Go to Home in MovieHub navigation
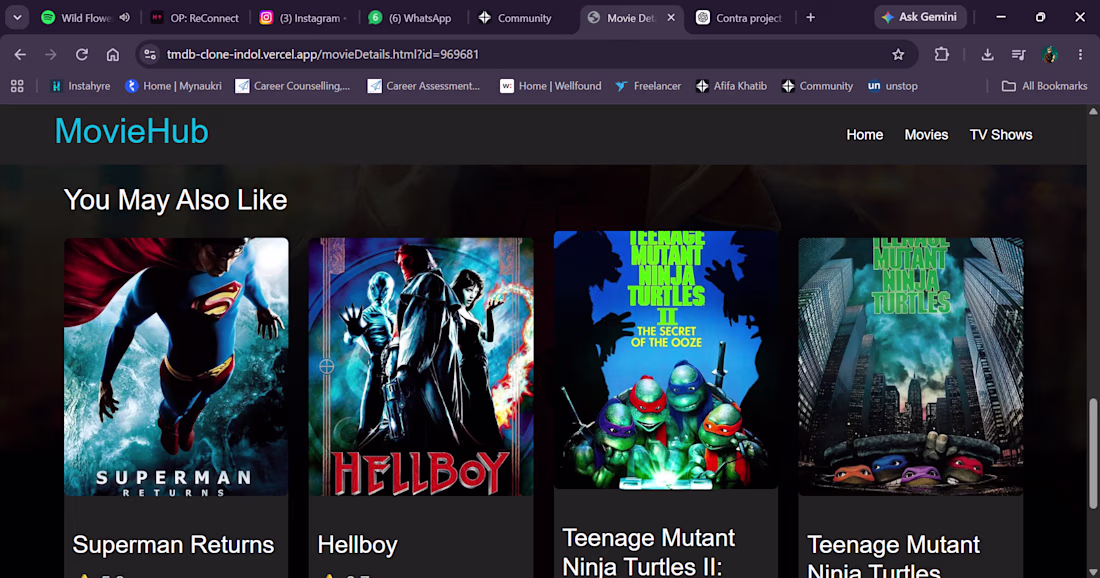 (864, 135)
